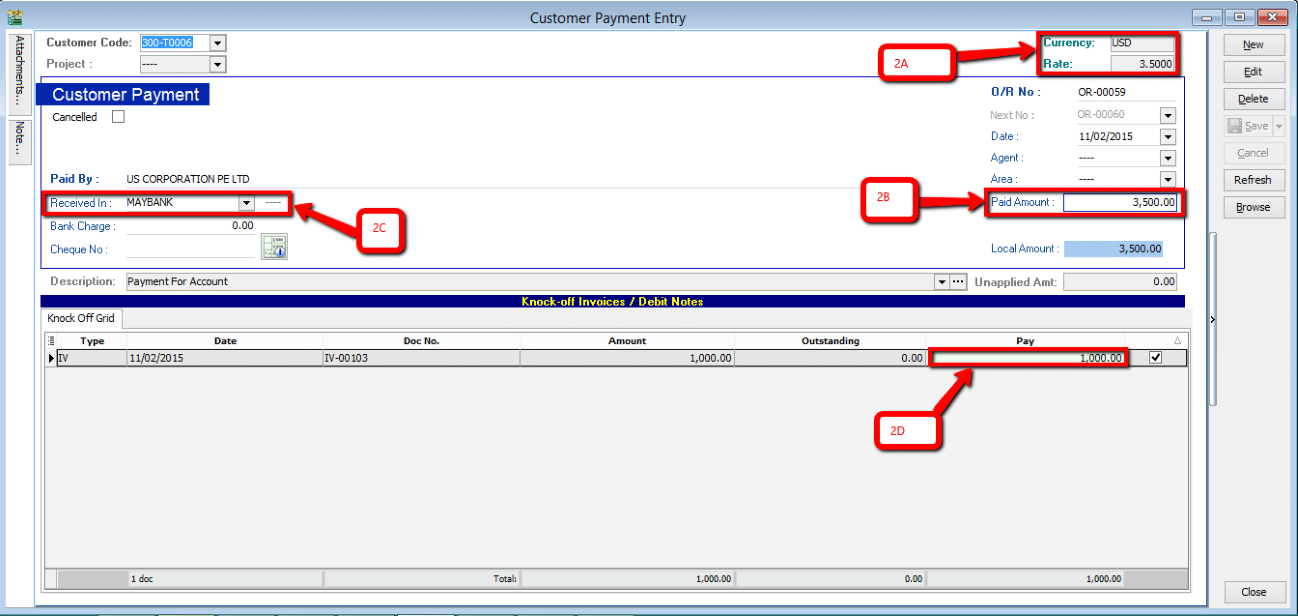
Task: Collapse the side panel using the arrow handle
Action: (1213, 319)
